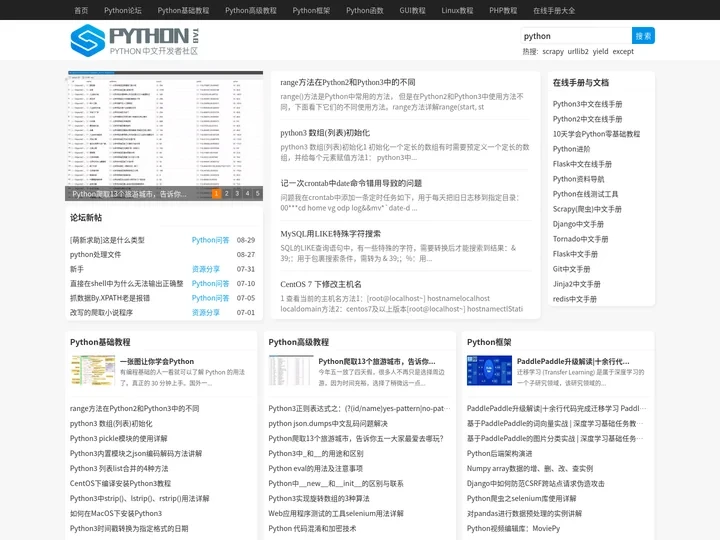Click thumbnail for Python爬取13个旅游城市 article
The width and height of the screenshot is (720, 540).
pos(291,370)
